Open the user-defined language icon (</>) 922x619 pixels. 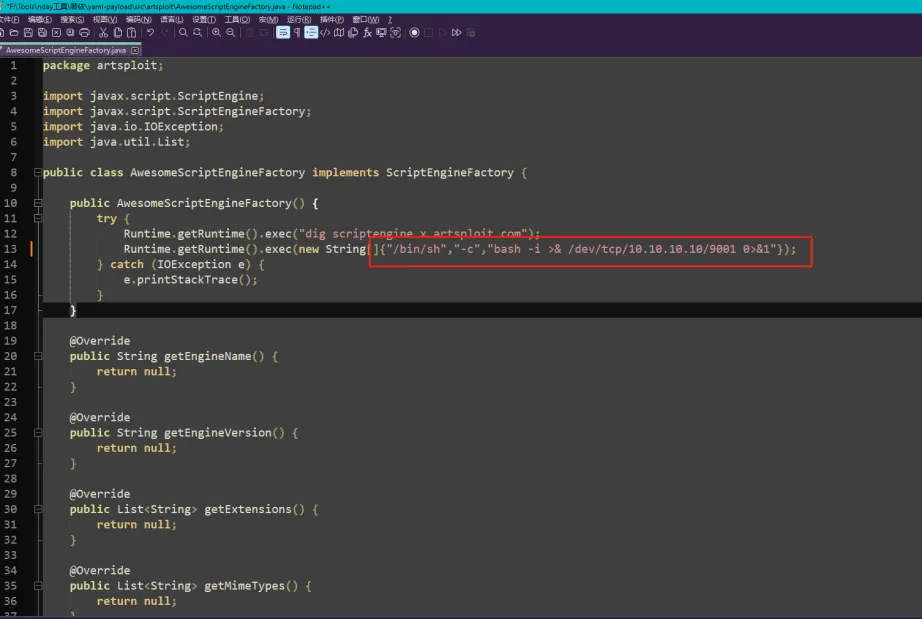pyautogui.click(x=325, y=33)
